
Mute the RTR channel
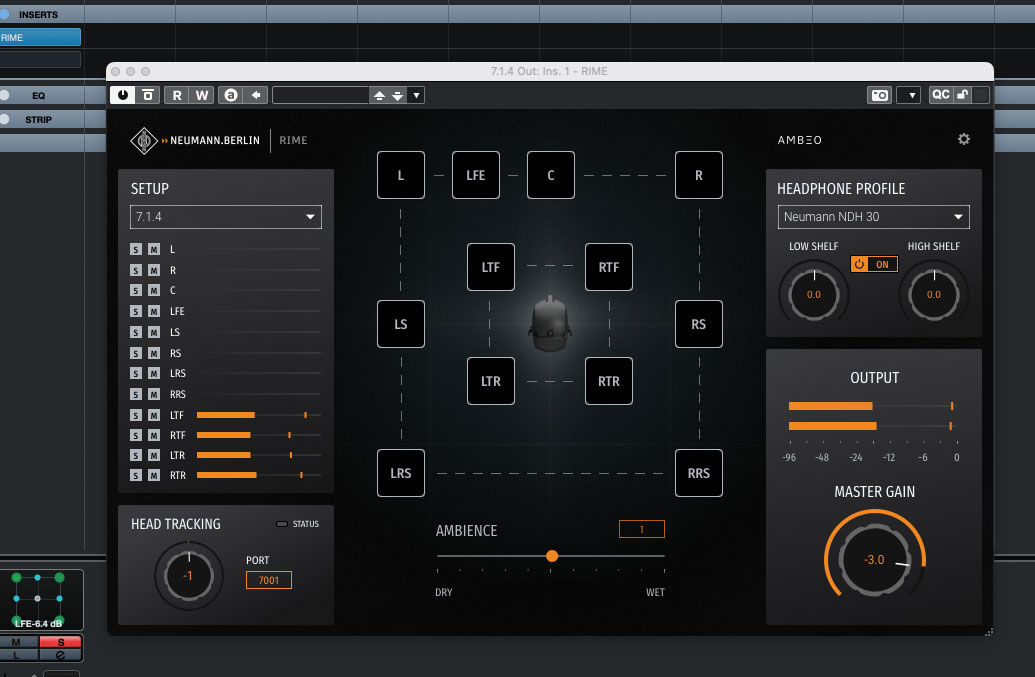pos(154,476)
